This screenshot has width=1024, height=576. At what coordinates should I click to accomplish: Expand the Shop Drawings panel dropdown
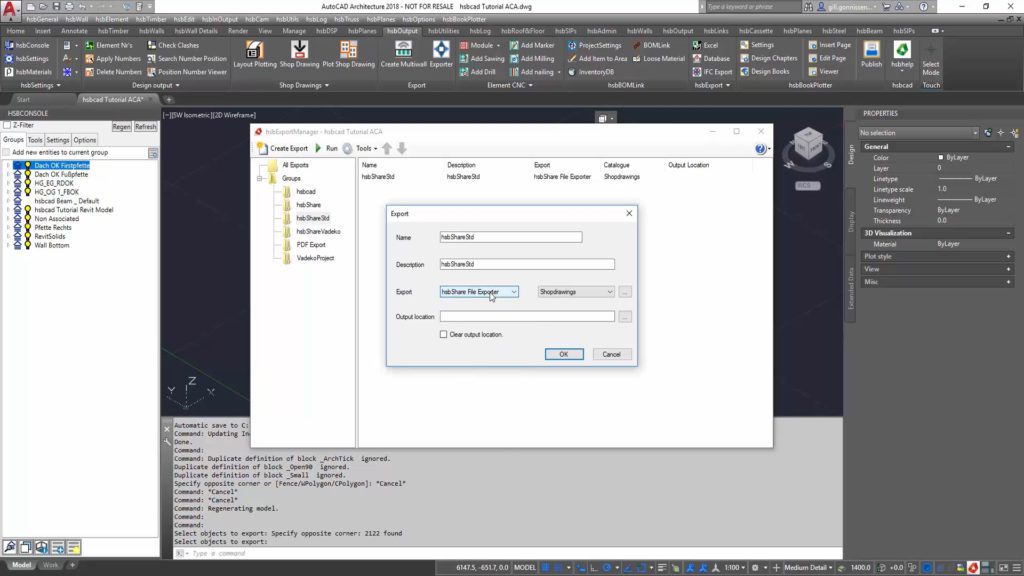[x=304, y=86]
